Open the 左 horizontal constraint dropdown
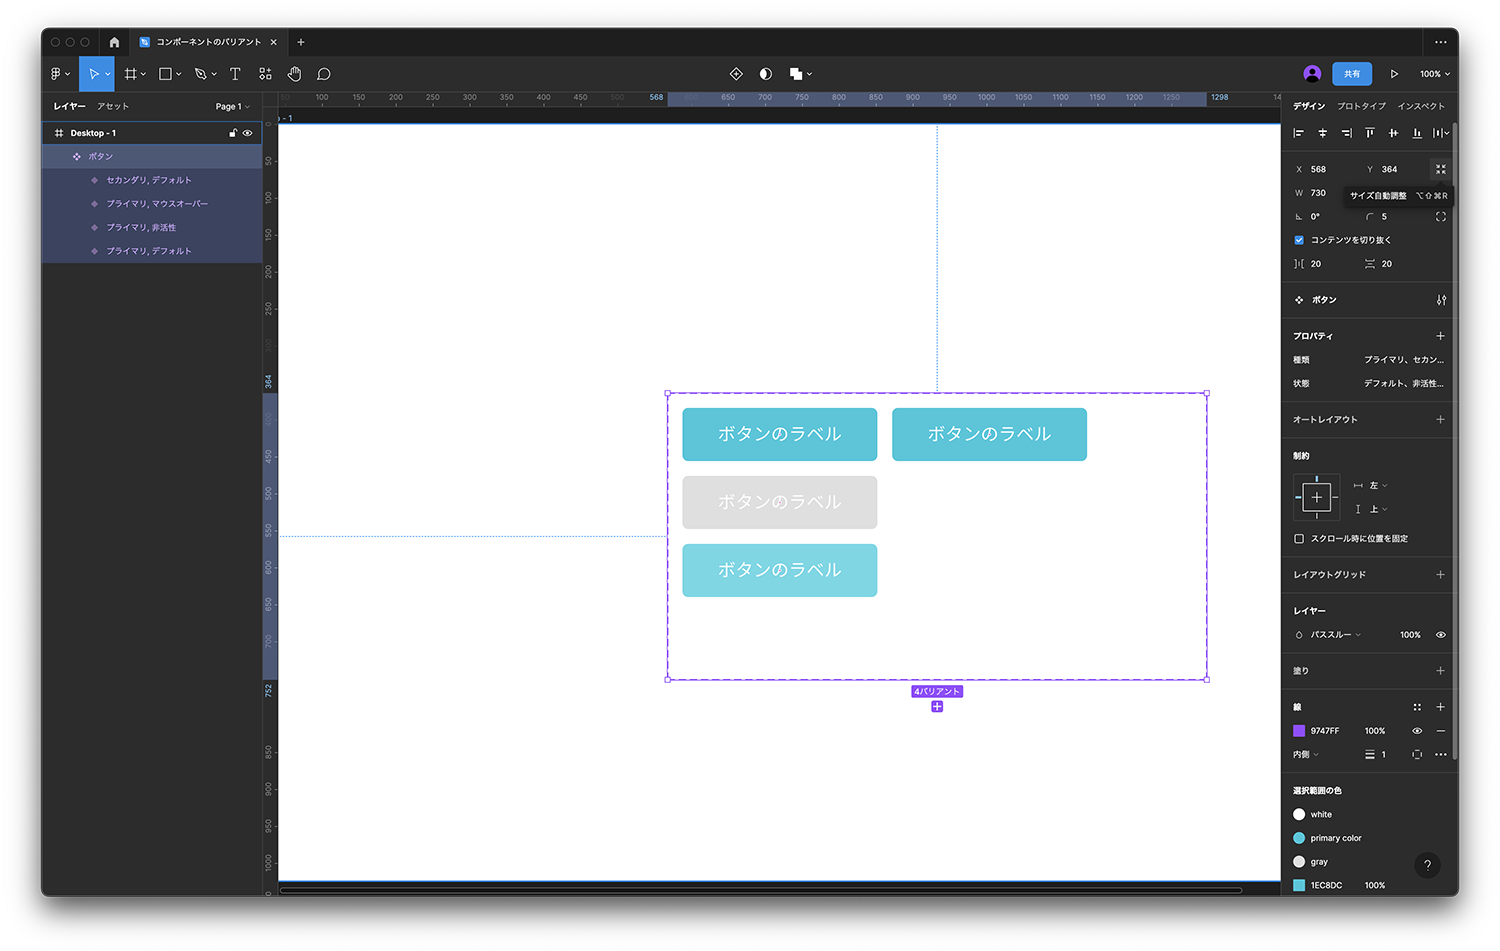The image size is (1500, 951). (1378, 486)
